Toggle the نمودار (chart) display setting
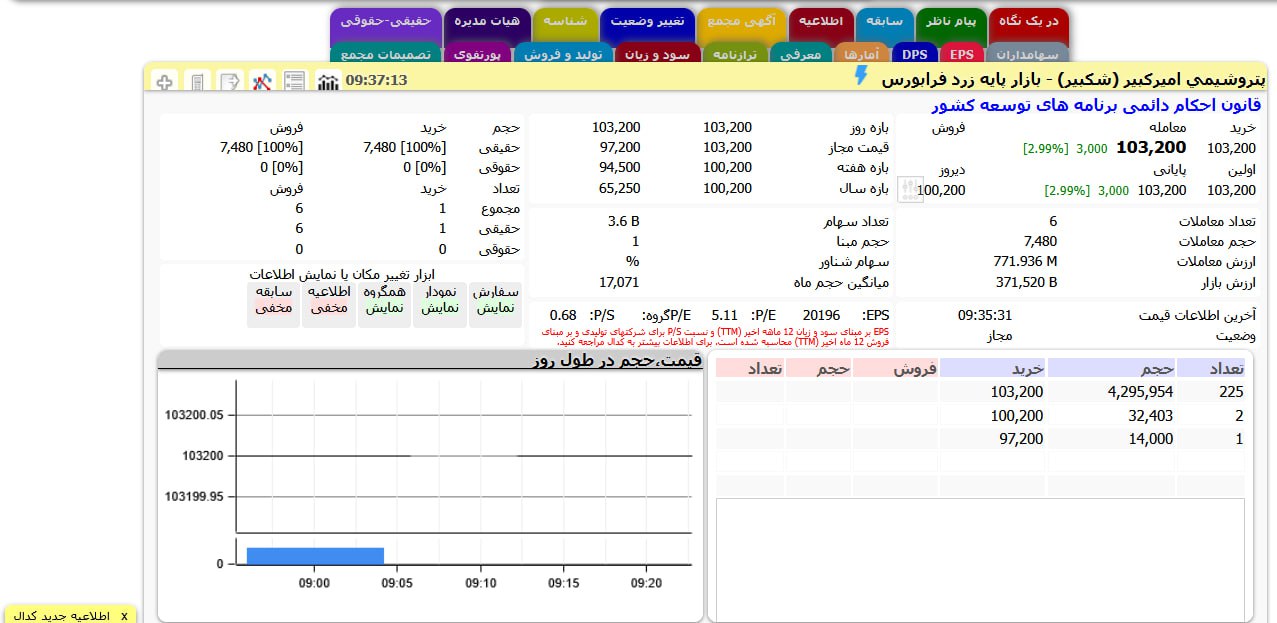 [439, 300]
